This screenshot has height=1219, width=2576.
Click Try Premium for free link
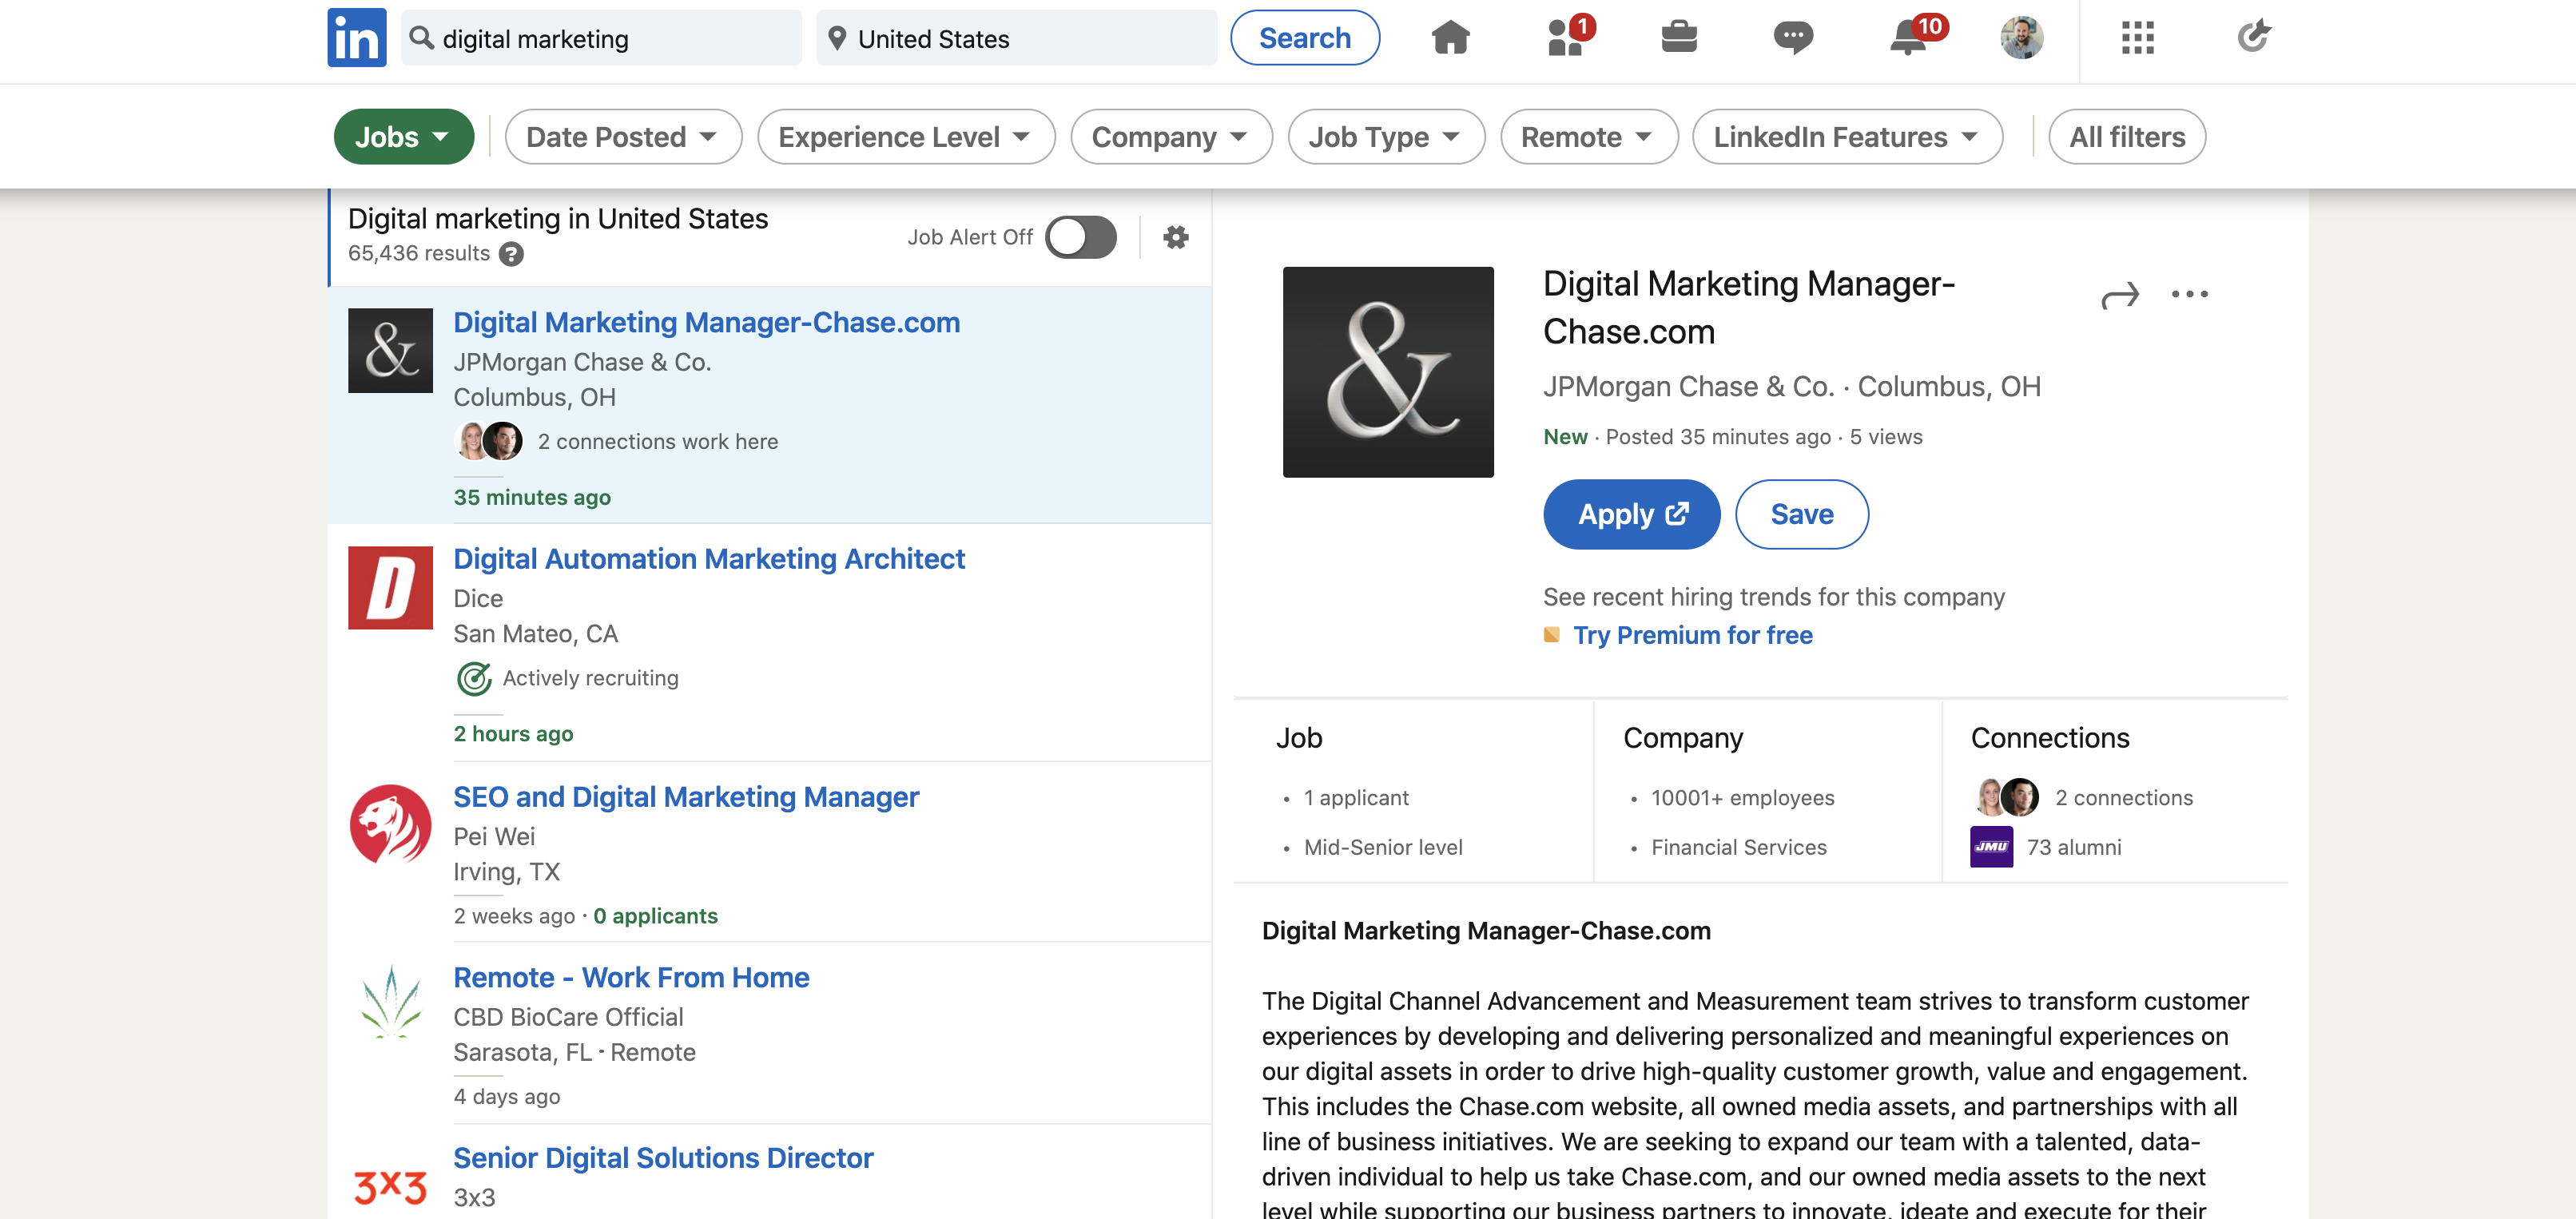click(1692, 635)
